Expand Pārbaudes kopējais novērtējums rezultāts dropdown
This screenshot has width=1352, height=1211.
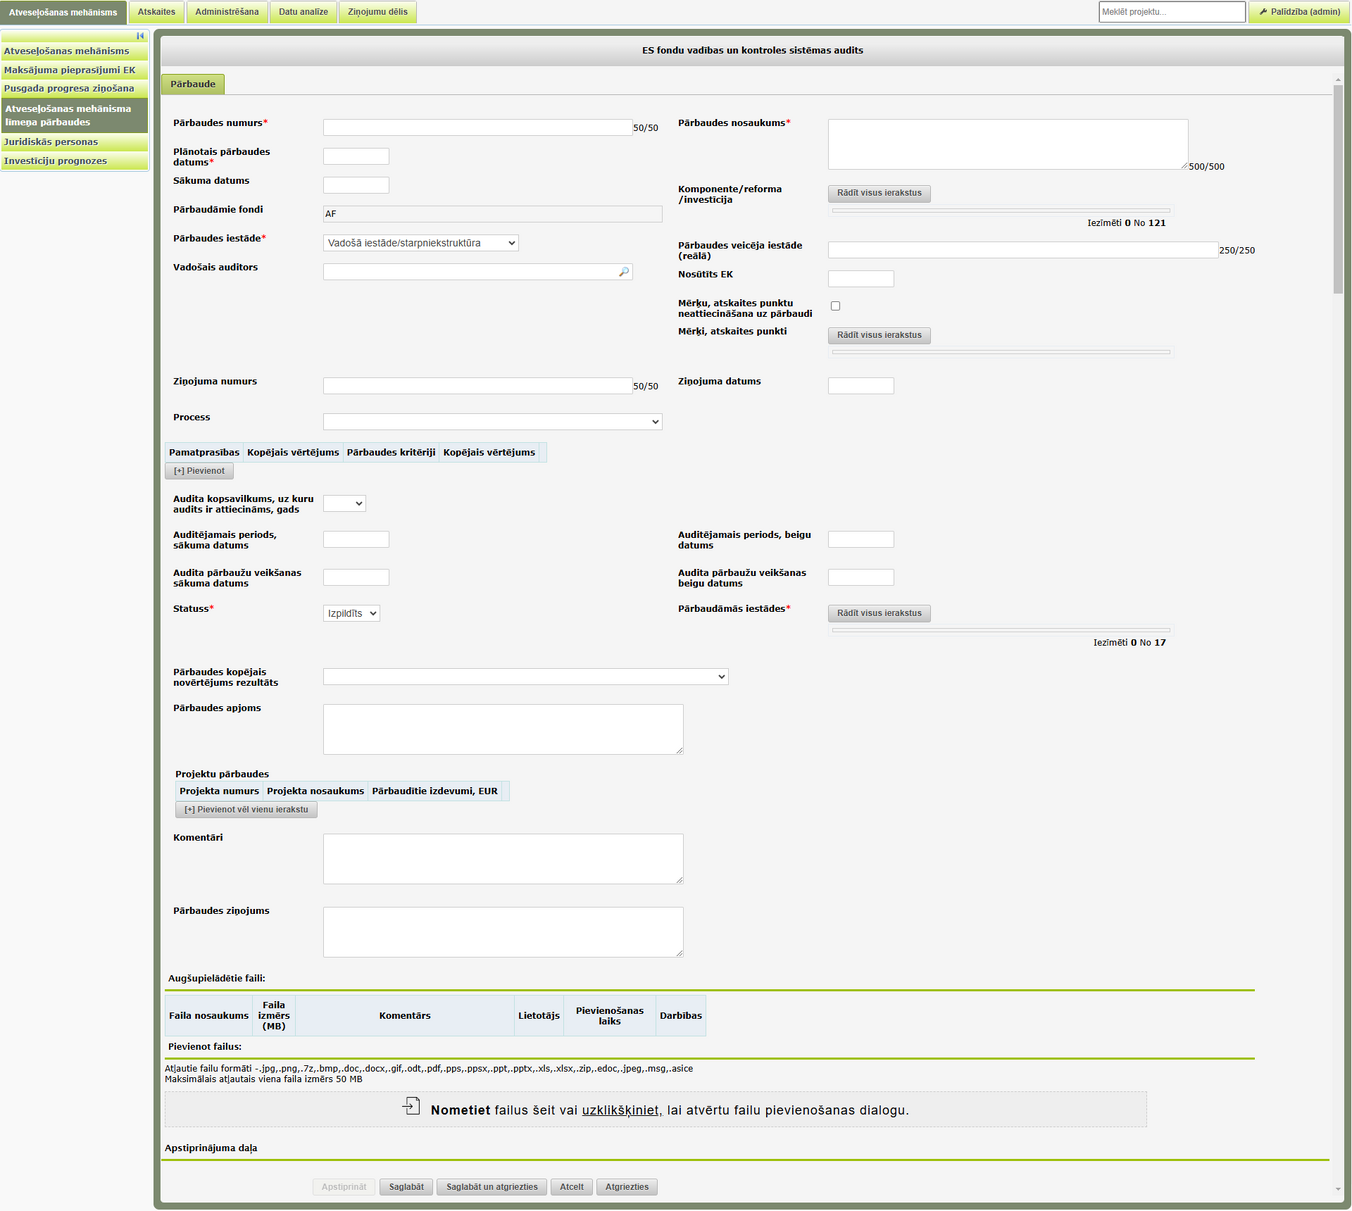[x=526, y=677]
